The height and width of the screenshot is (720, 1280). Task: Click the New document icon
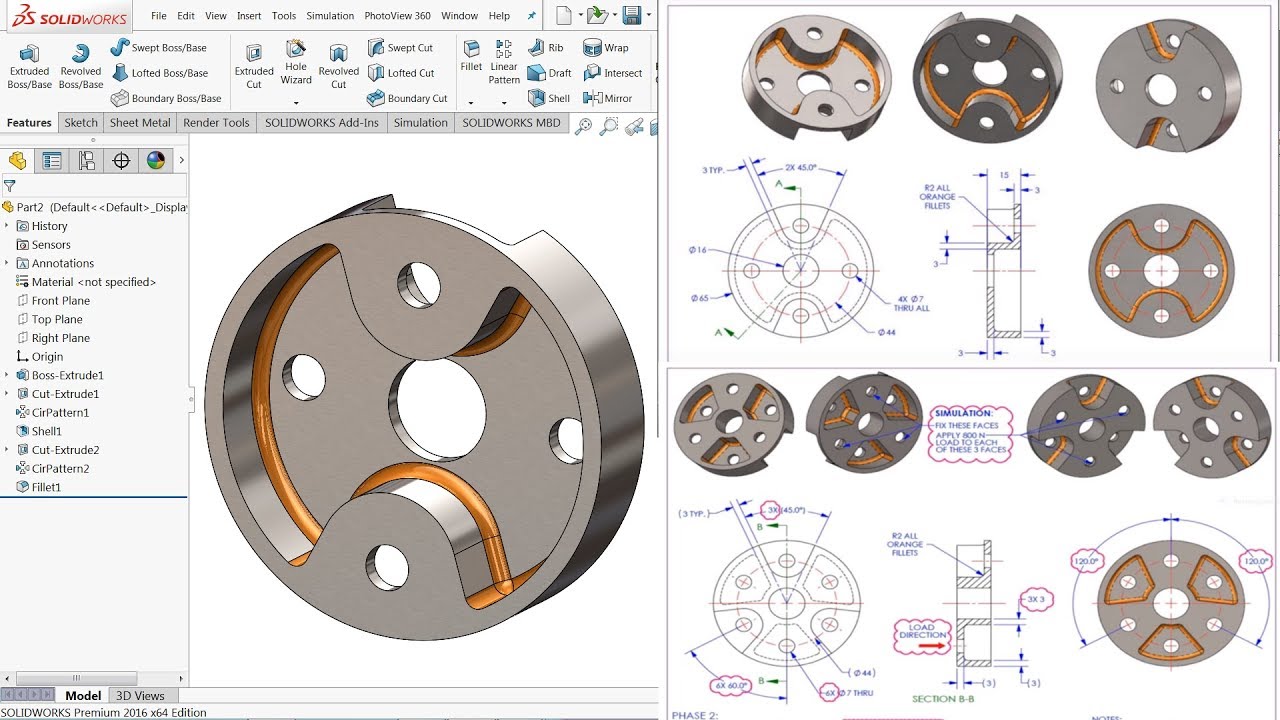click(x=564, y=15)
